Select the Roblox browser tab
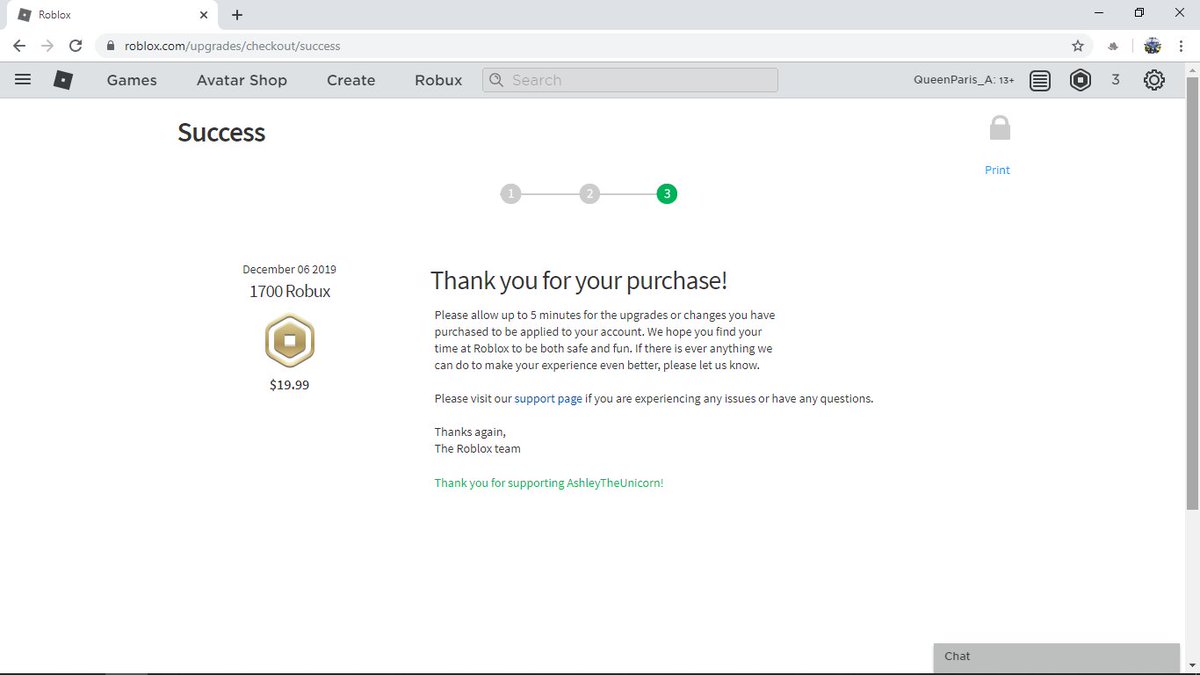 click(113, 15)
